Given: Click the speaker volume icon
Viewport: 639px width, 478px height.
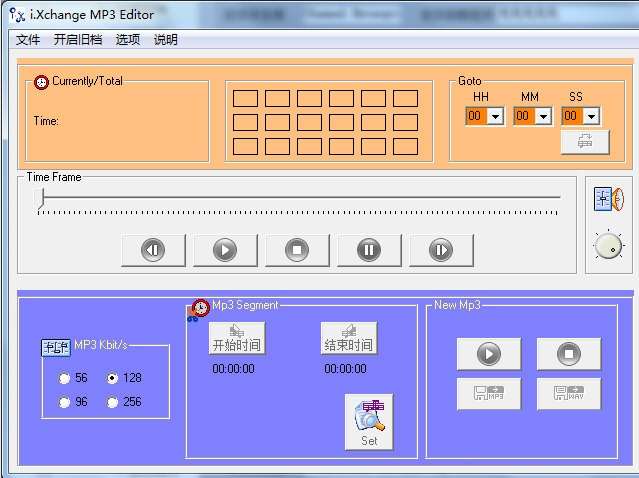Looking at the screenshot, I should tap(608, 199).
